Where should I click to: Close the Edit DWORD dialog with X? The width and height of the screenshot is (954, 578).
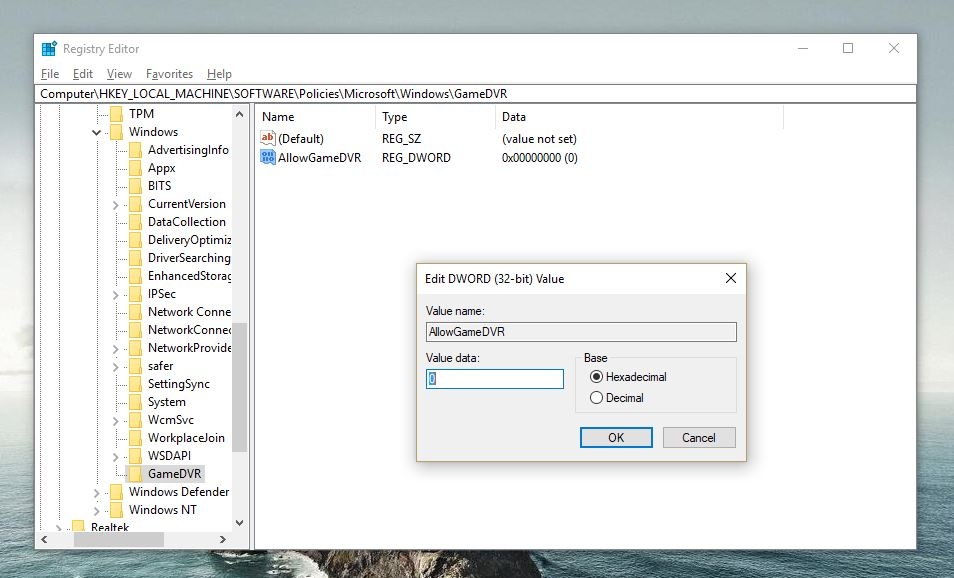click(731, 278)
